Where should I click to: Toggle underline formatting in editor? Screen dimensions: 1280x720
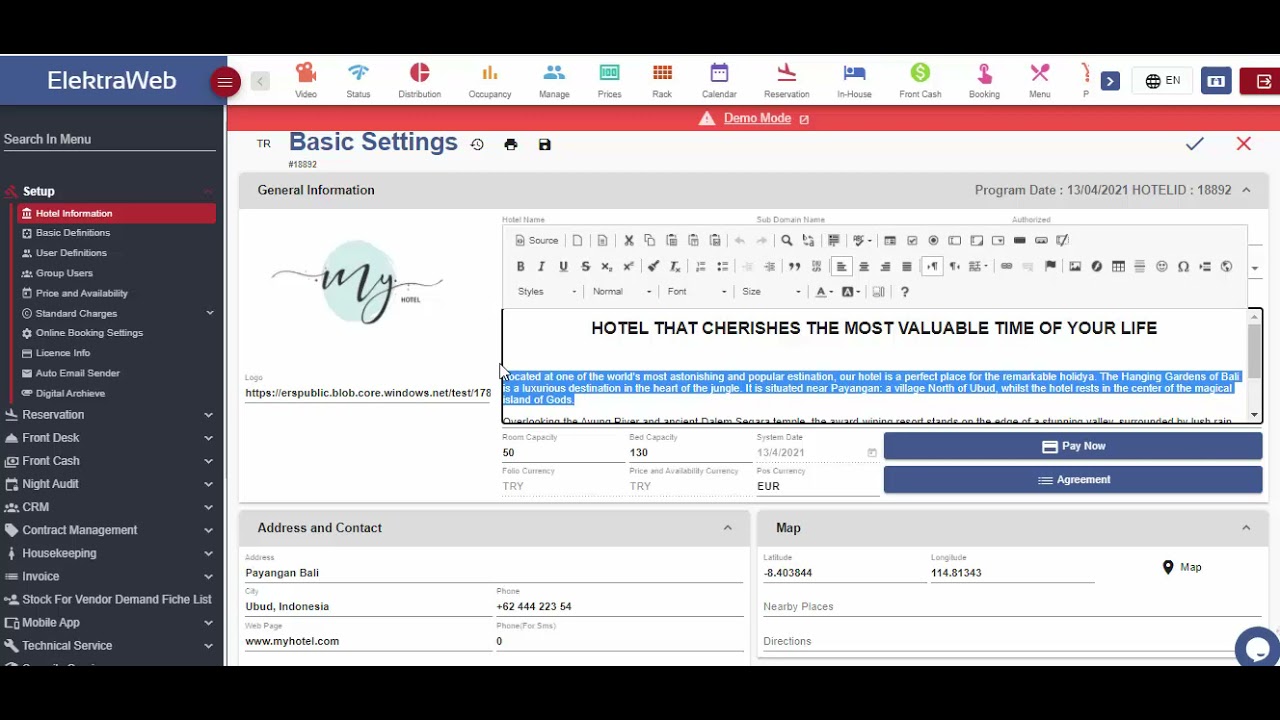click(x=563, y=266)
